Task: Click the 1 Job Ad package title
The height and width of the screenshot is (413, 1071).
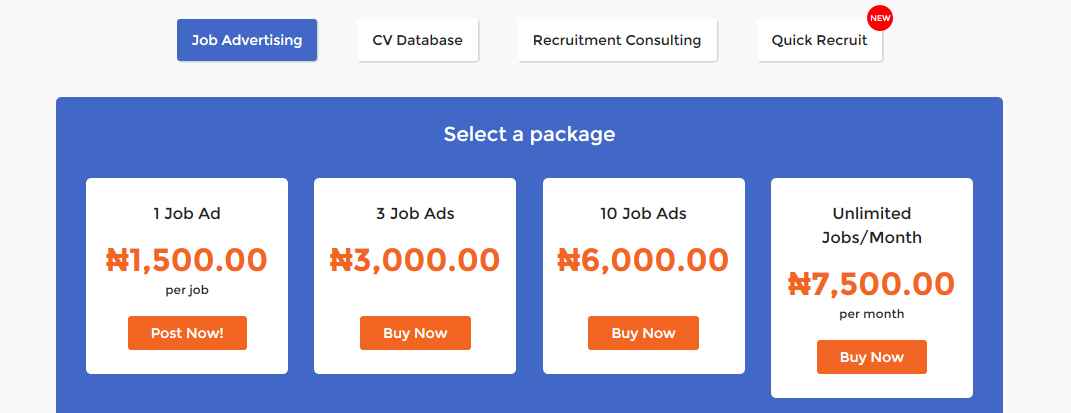Action: (187, 214)
